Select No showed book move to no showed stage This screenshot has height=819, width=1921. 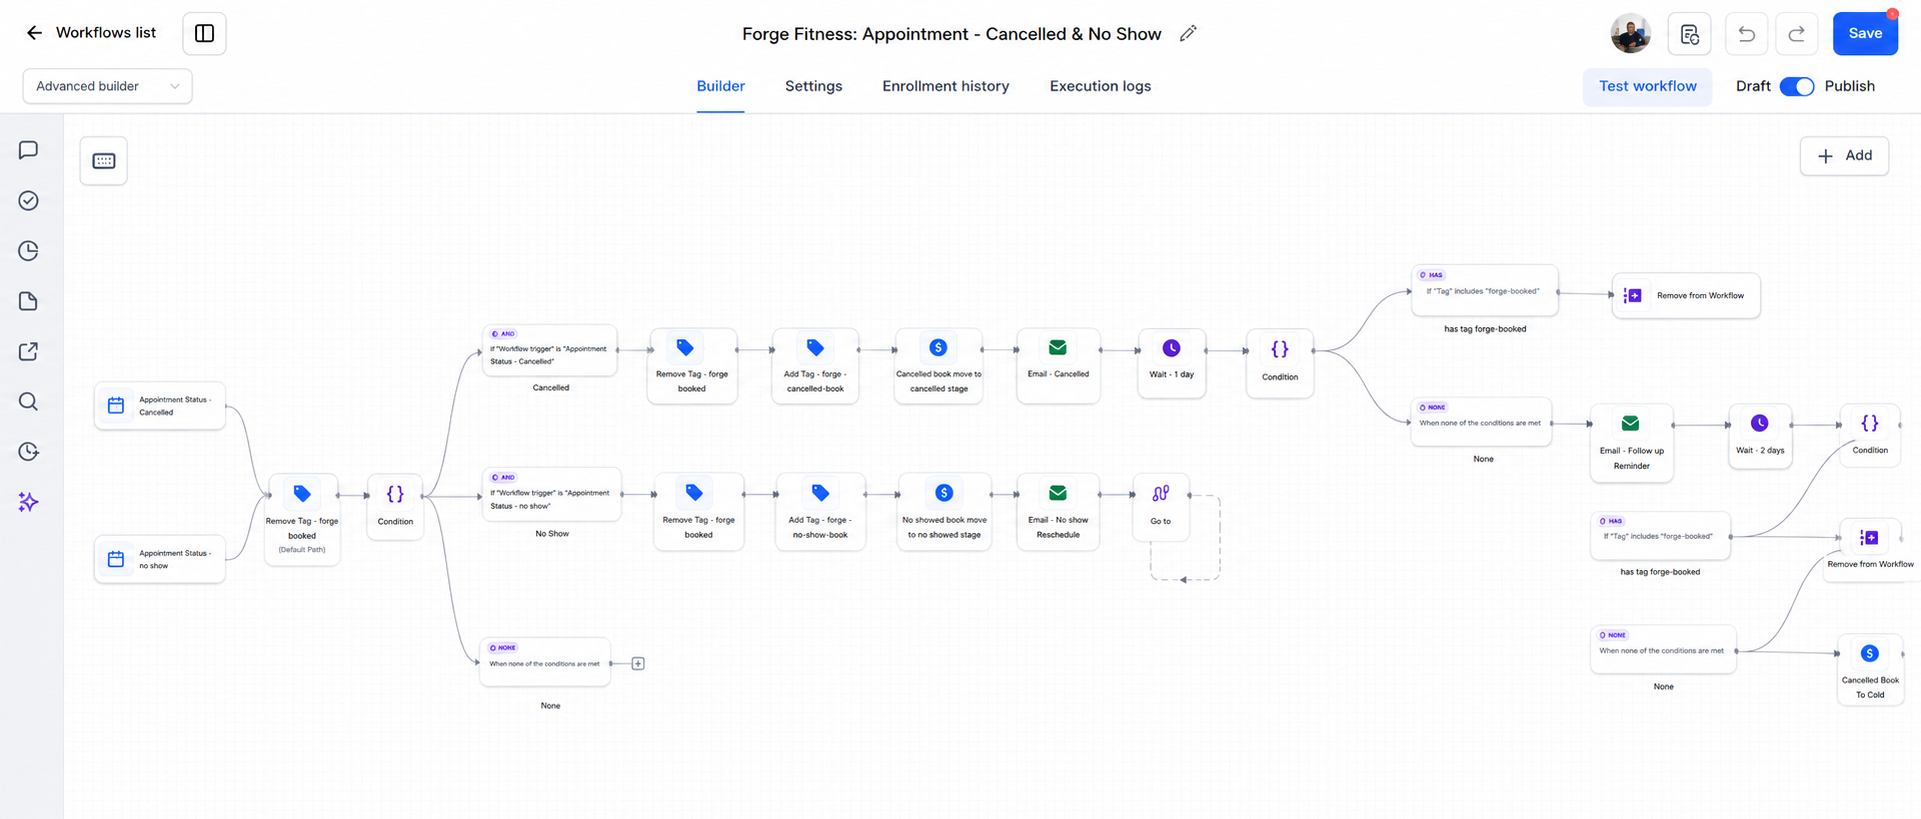(944, 512)
